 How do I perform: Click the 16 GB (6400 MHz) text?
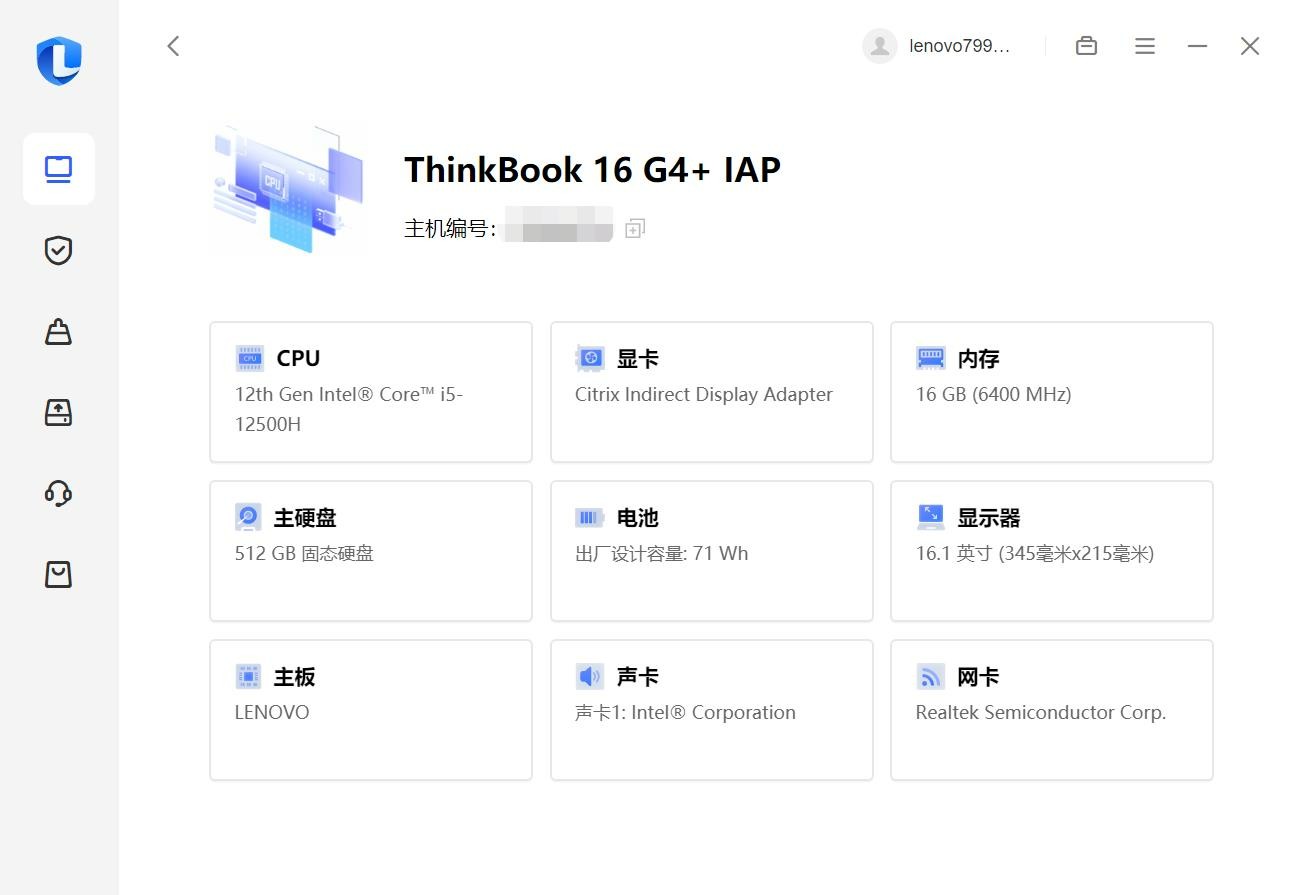coord(993,394)
